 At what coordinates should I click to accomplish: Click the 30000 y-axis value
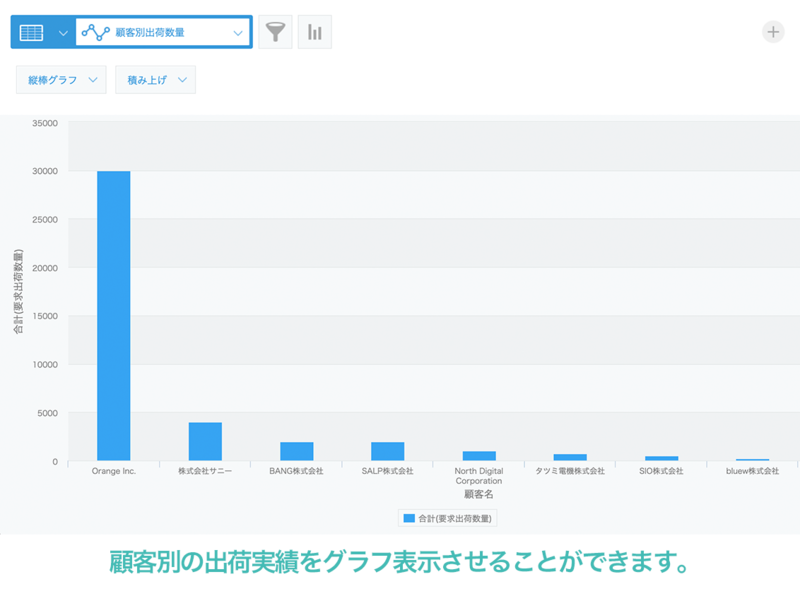[45, 171]
